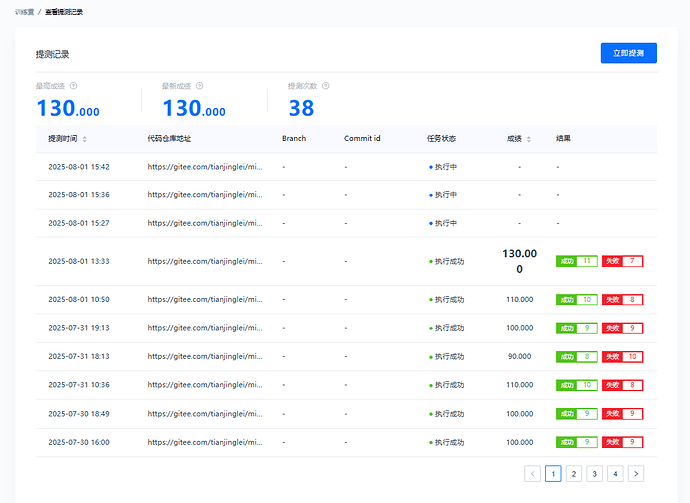The height and width of the screenshot is (503, 690).
Task: Click the timestamp 2025-08-01 15:36
Action: click(79, 195)
